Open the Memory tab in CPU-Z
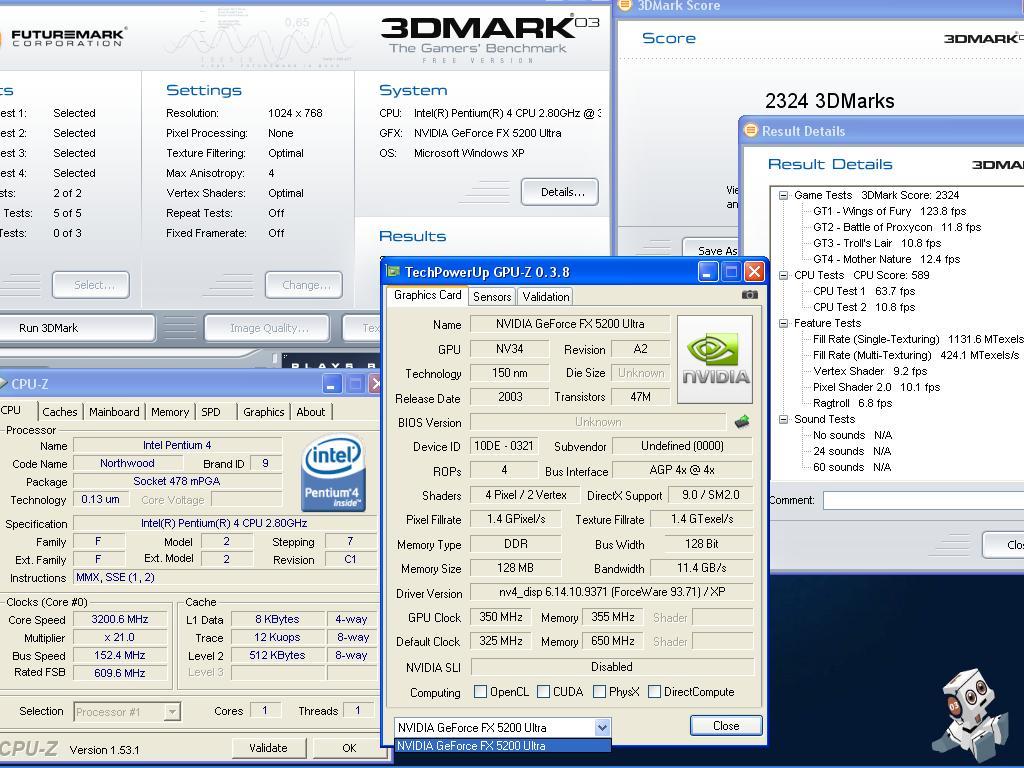Image resolution: width=1024 pixels, height=768 pixels. click(170, 412)
